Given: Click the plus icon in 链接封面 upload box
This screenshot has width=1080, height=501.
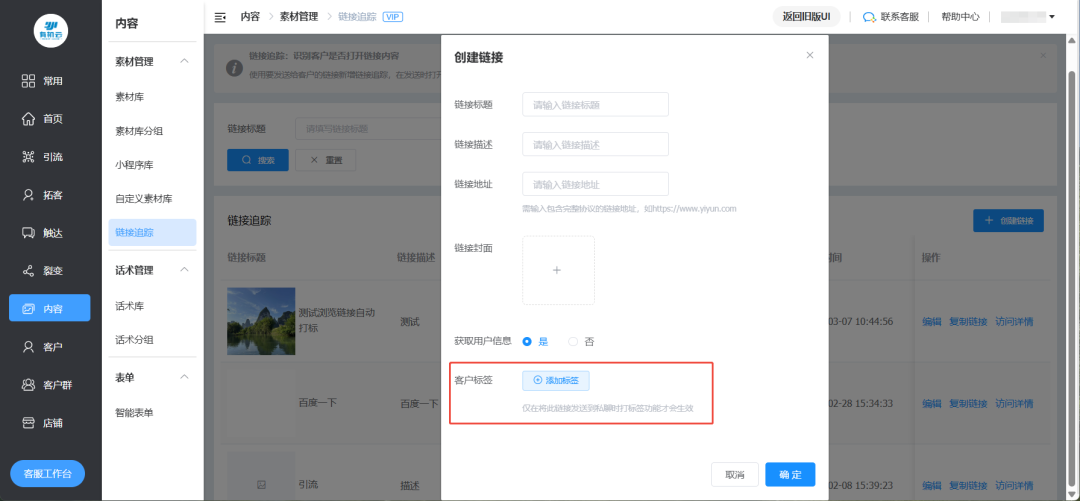Looking at the screenshot, I should pos(557,270).
